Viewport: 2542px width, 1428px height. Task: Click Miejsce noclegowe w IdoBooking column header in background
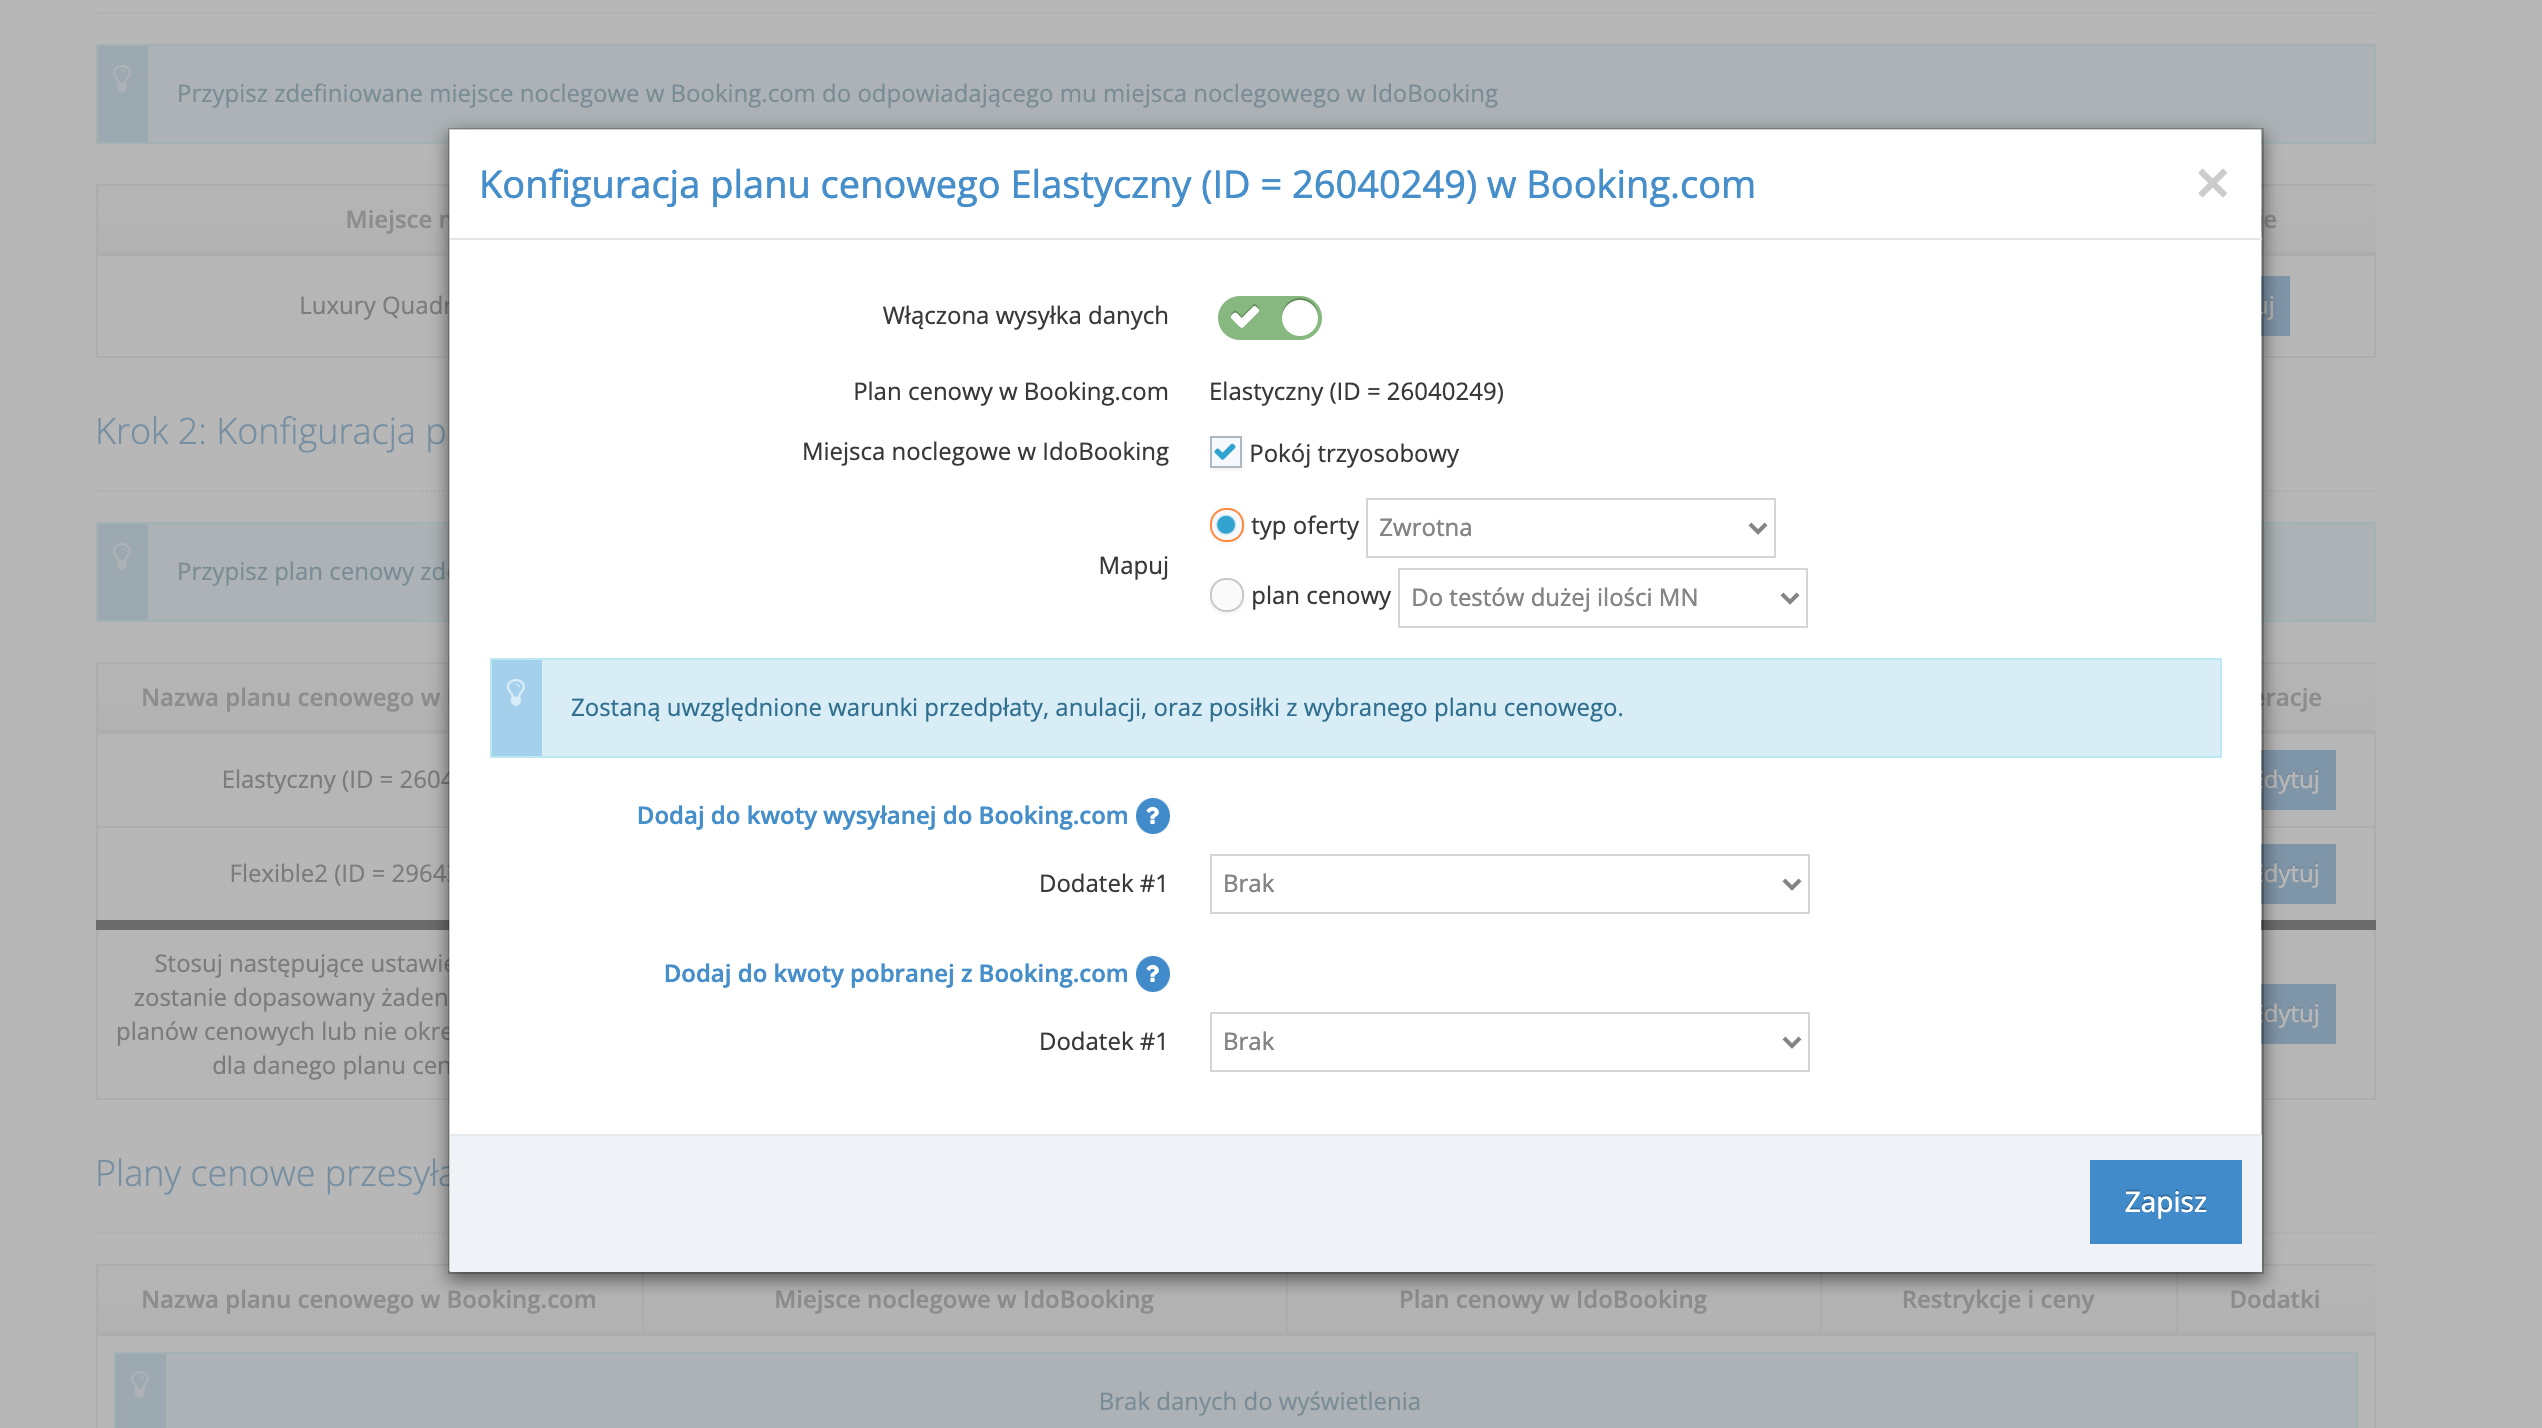[x=963, y=1299]
